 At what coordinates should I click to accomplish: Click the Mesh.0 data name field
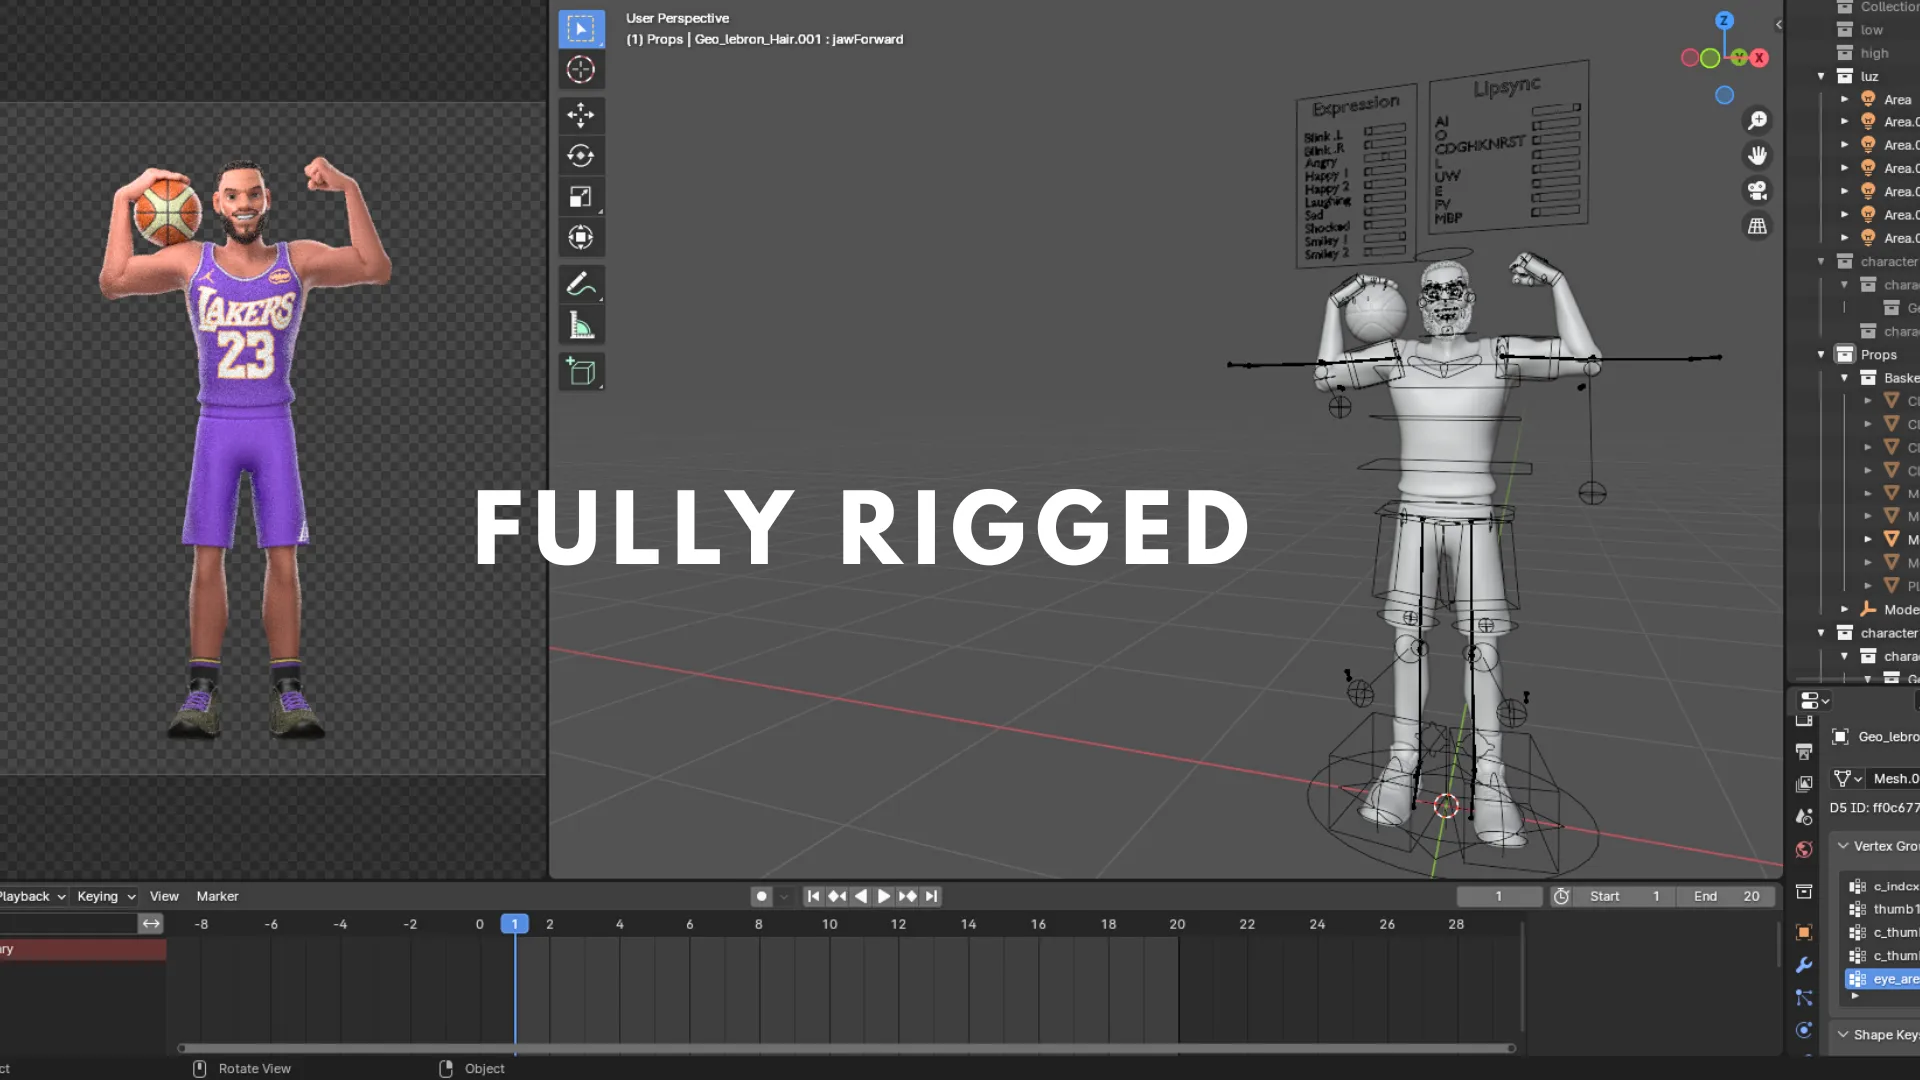pyautogui.click(x=1894, y=779)
